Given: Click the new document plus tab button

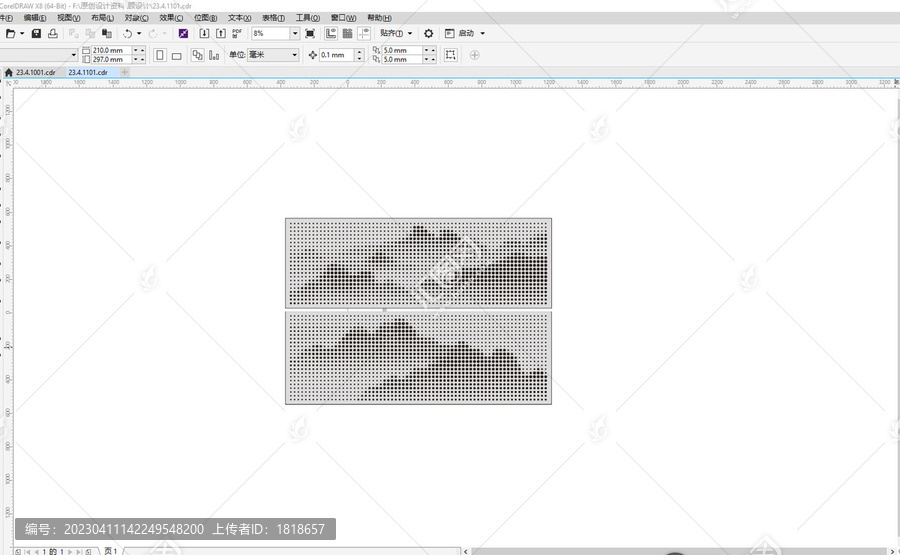Looking at the screenshot, I should 125,72.
